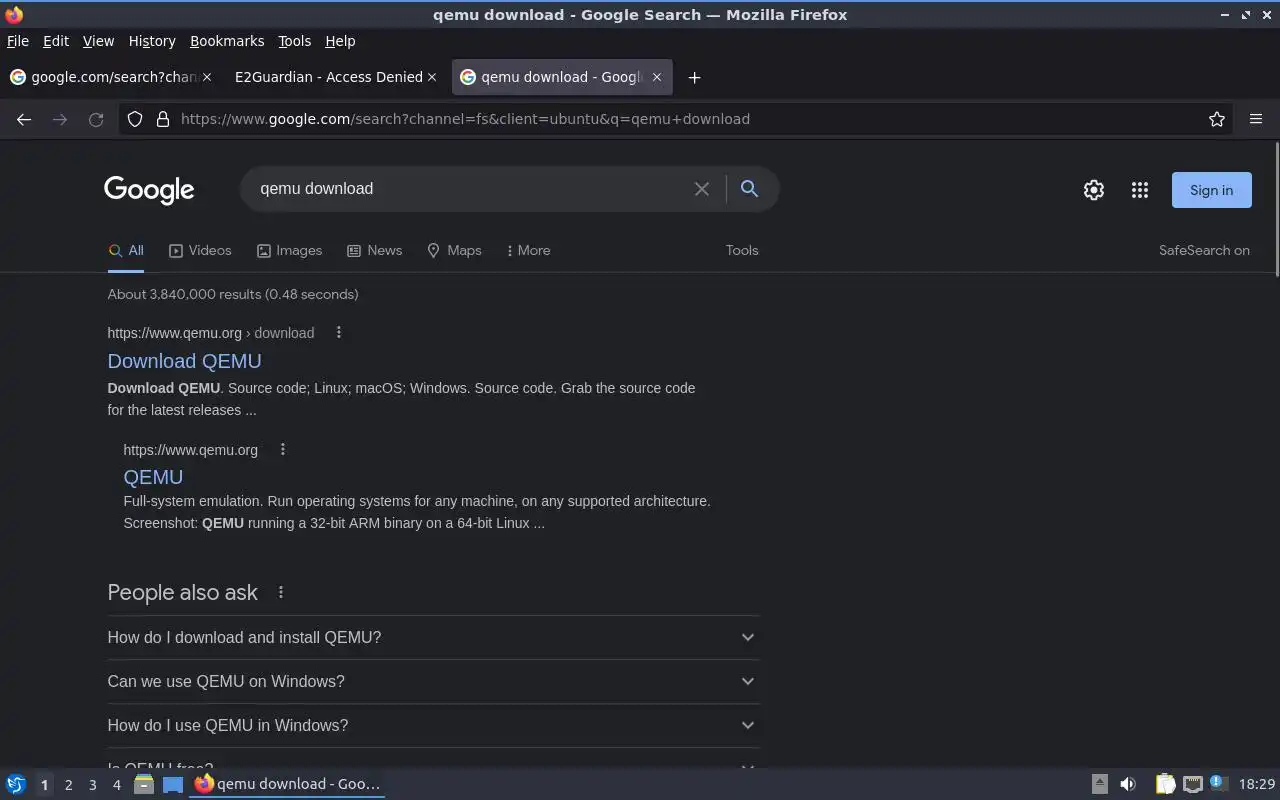Viewport: 1280px width, 800px height.
Task: Select the Videos search tab
Action: coord(200,250)
